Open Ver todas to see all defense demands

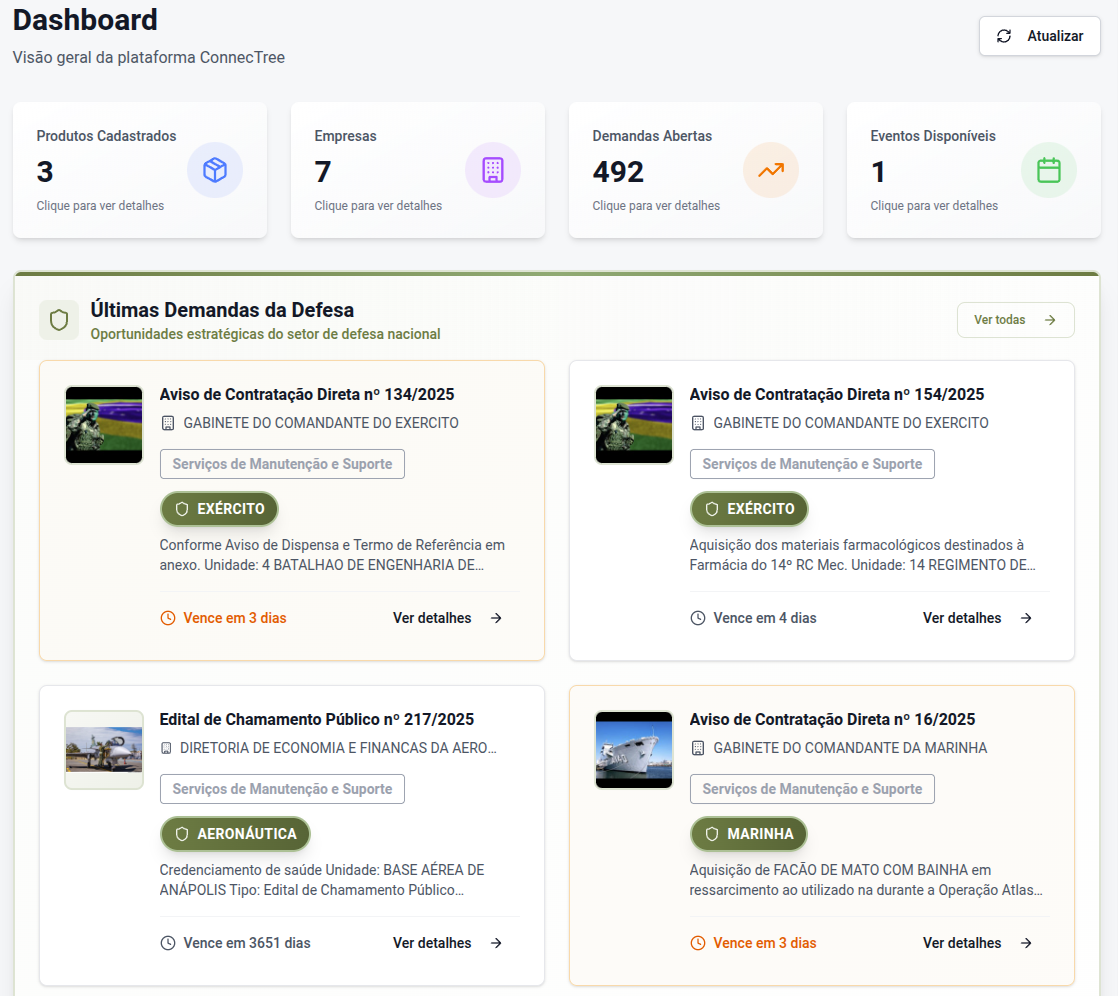pos(1016,319)
